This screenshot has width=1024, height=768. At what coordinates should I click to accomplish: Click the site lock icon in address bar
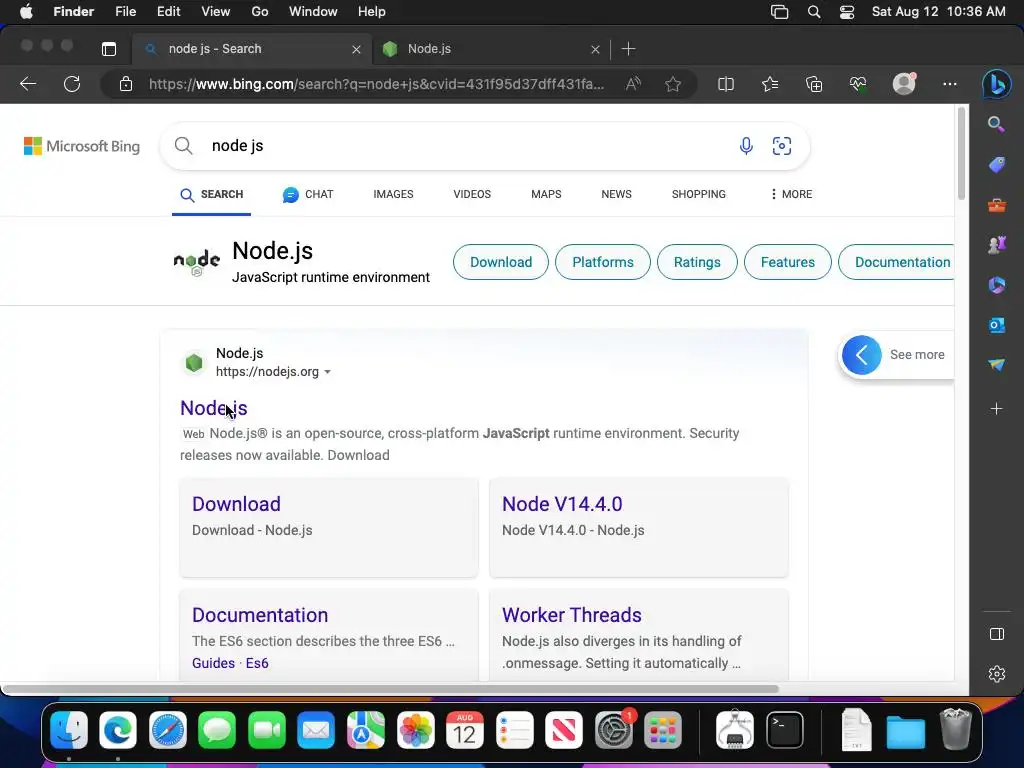tap(126, 84)
